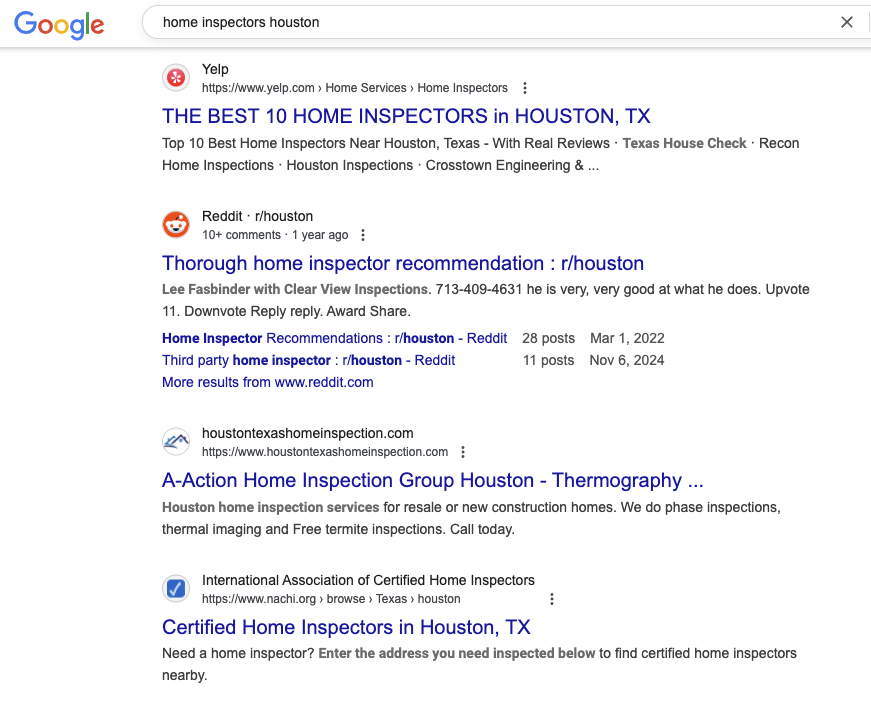This screenshot has height=702, width=871.
Task: Open three-dot menu beside the nachi.org URL
Action: (552, 599)
